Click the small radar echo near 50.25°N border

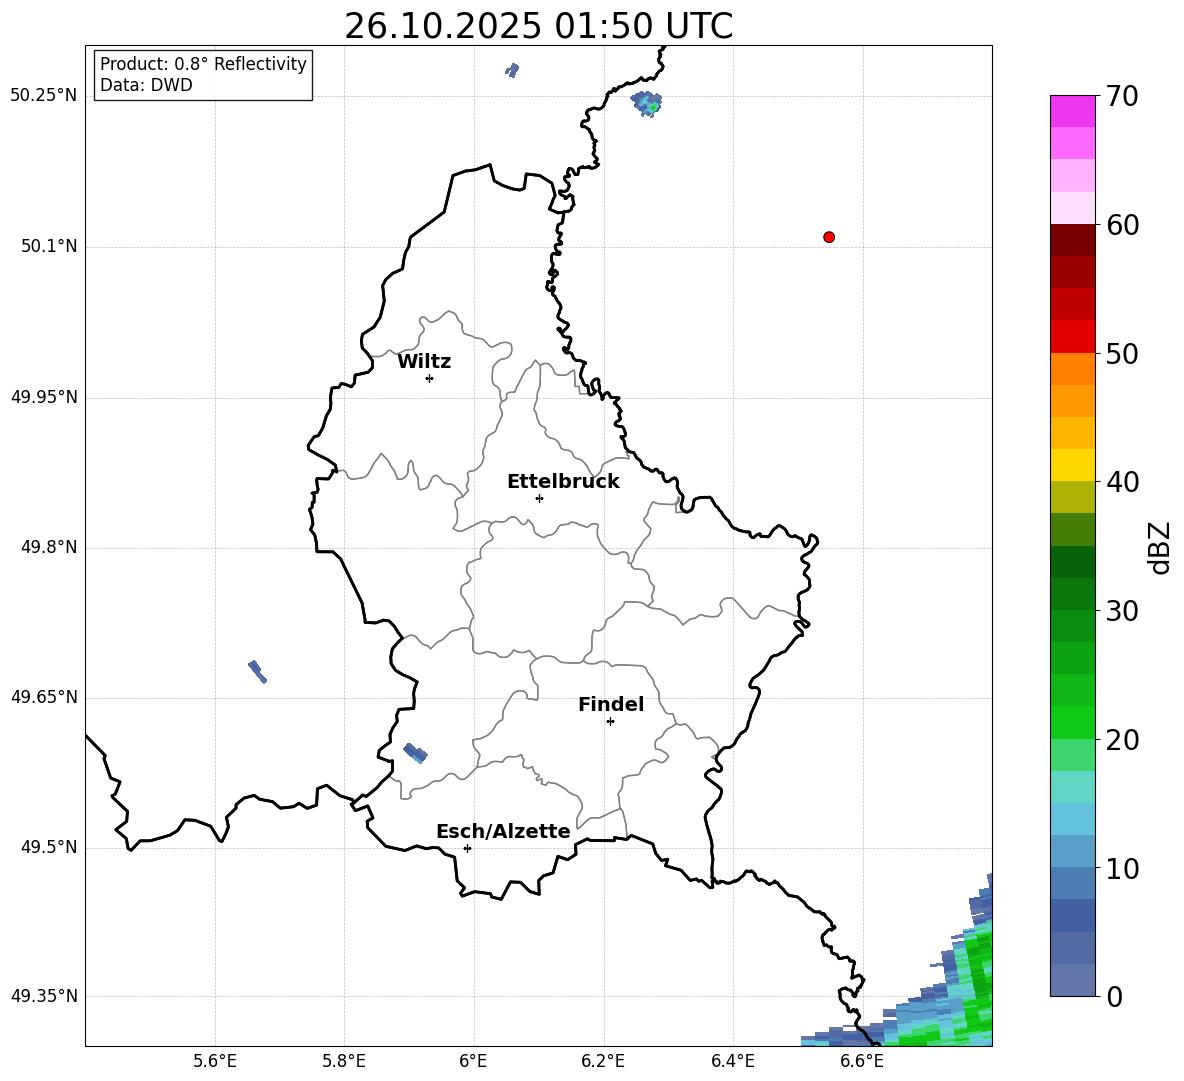click(647, 104)
